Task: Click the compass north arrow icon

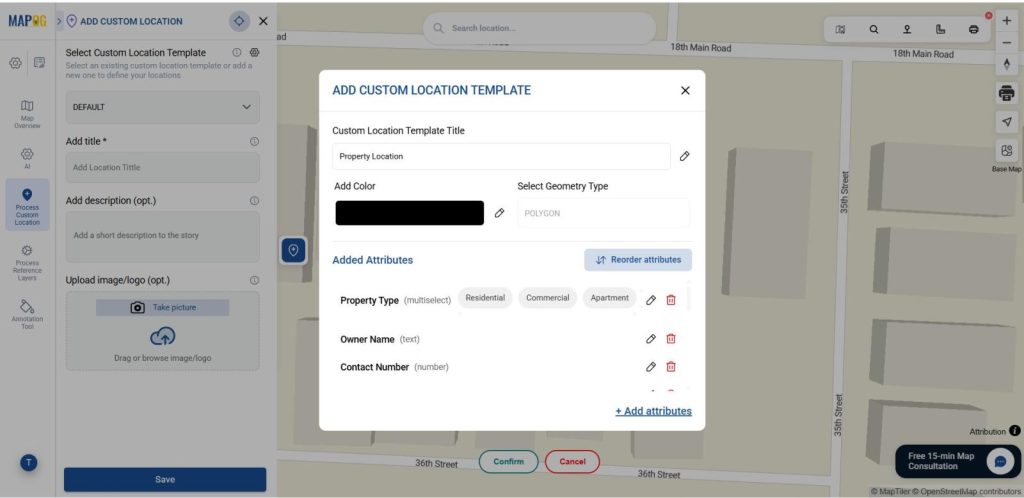Action: 1006,64
